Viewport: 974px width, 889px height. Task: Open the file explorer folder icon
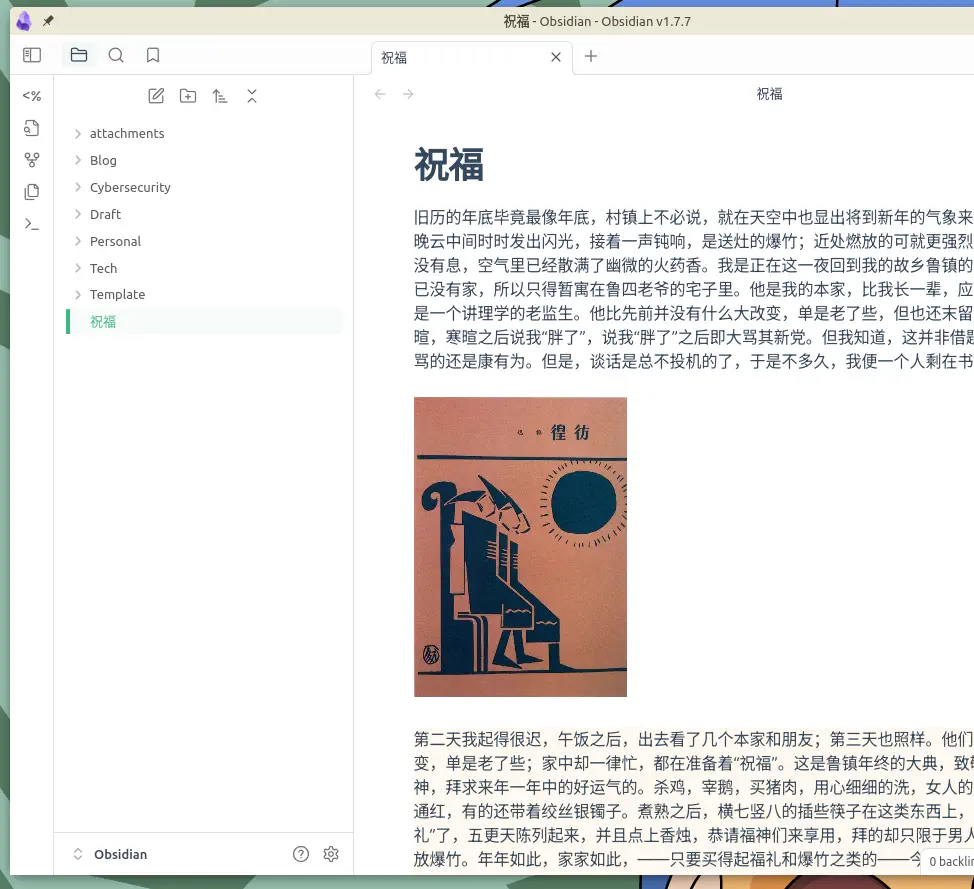point(79,55)
